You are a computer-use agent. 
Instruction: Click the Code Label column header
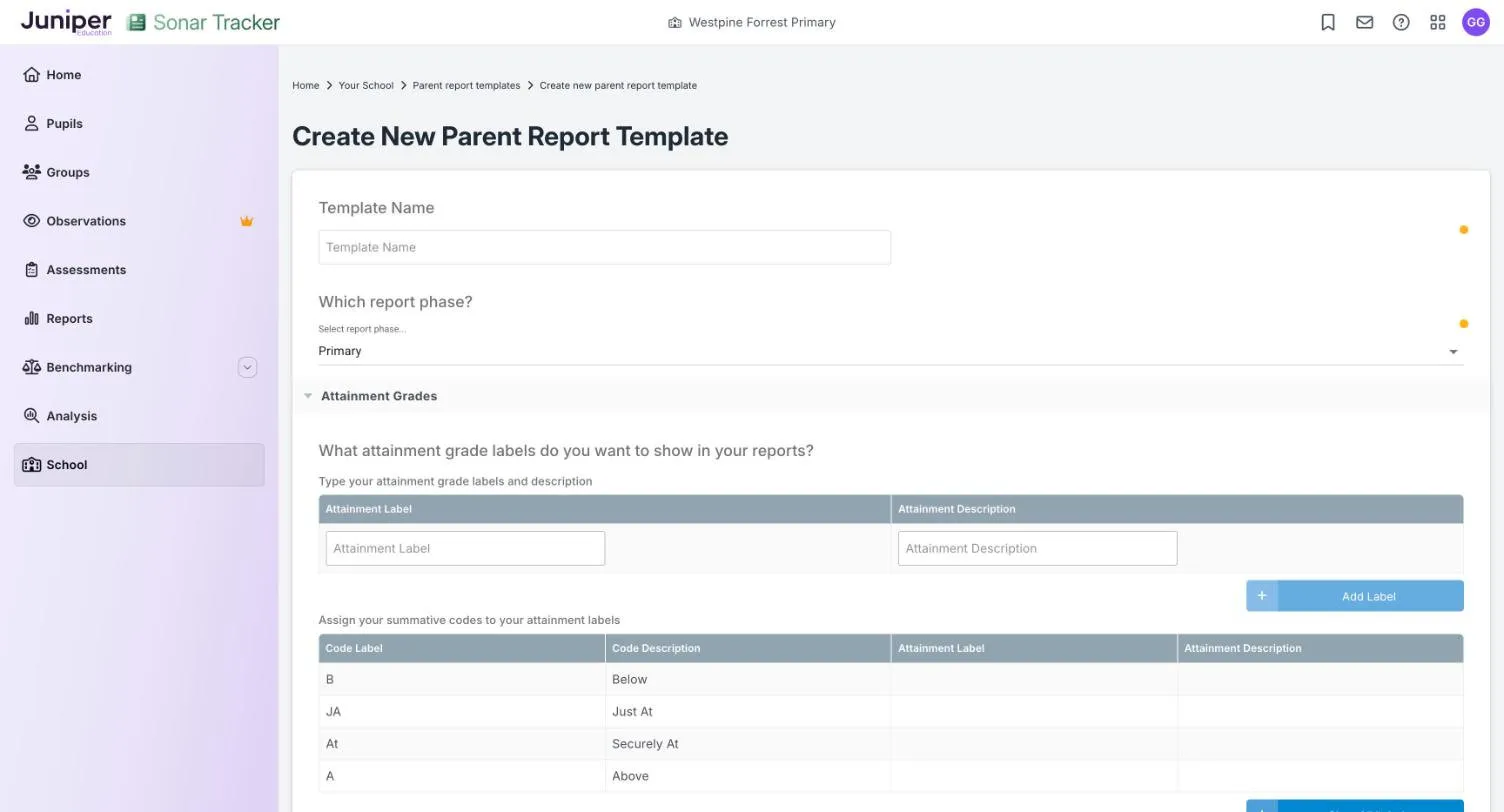(462, 648)
